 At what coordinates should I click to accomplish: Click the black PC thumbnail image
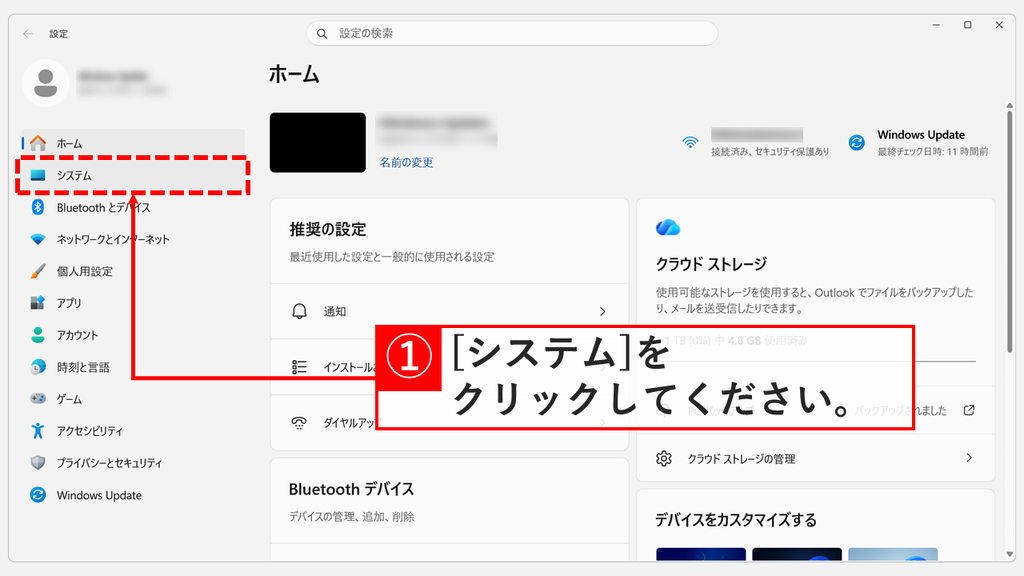(x=318, y=142)
